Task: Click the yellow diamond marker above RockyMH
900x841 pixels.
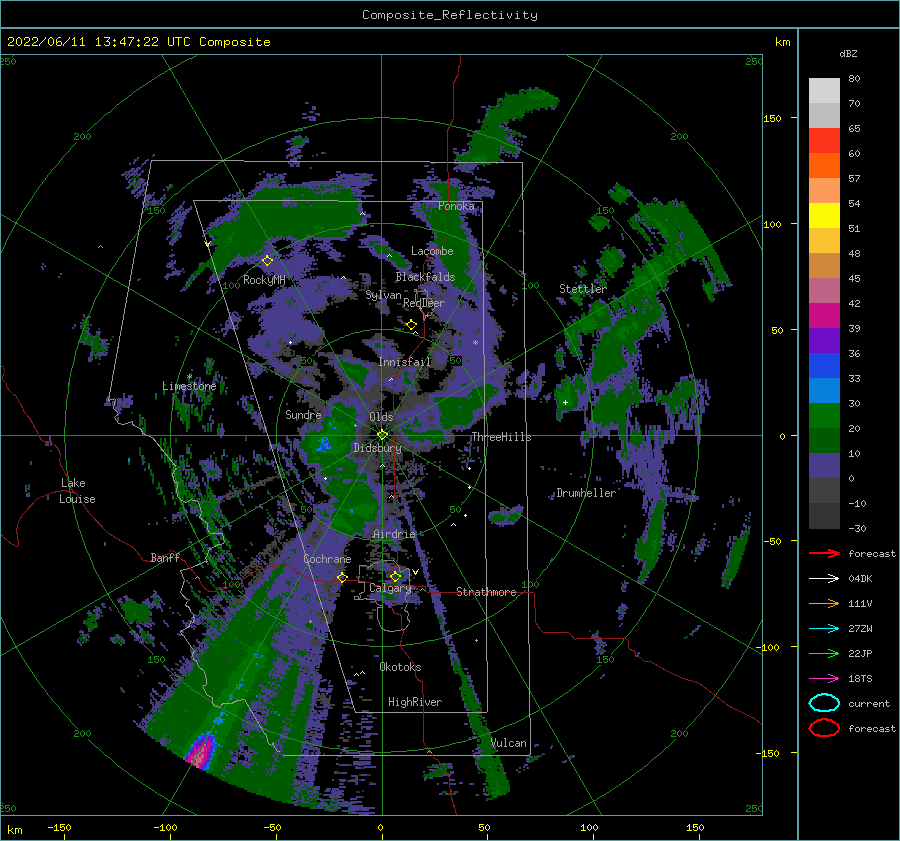Action: [x=267, y=261]
